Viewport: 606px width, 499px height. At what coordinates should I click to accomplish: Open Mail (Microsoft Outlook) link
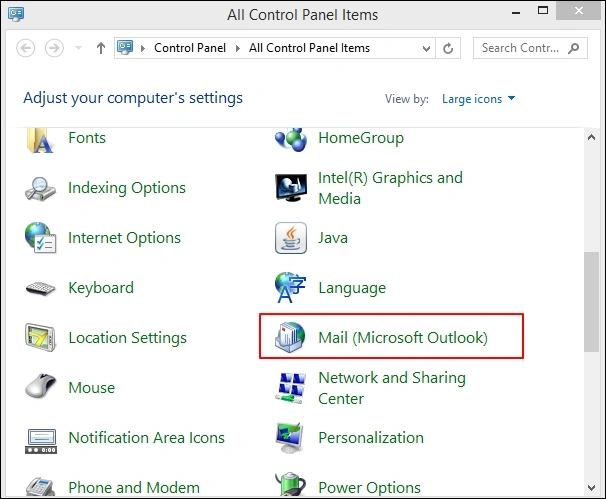pyautogui.click(x=403, y=338)
